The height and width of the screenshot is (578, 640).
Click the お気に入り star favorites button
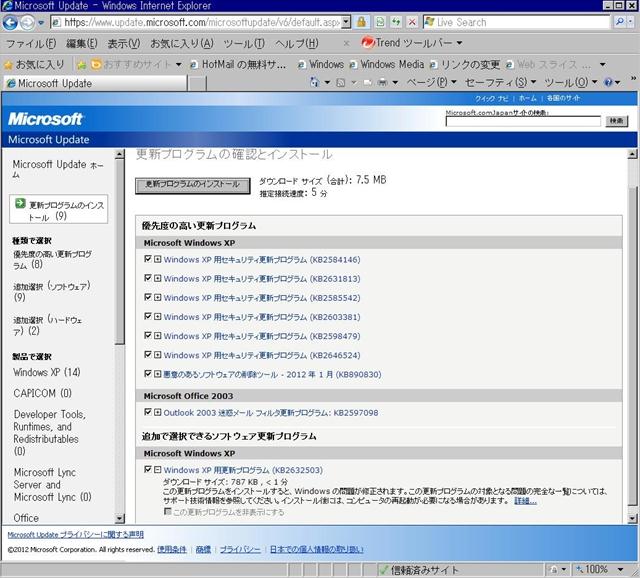[34, 64]
